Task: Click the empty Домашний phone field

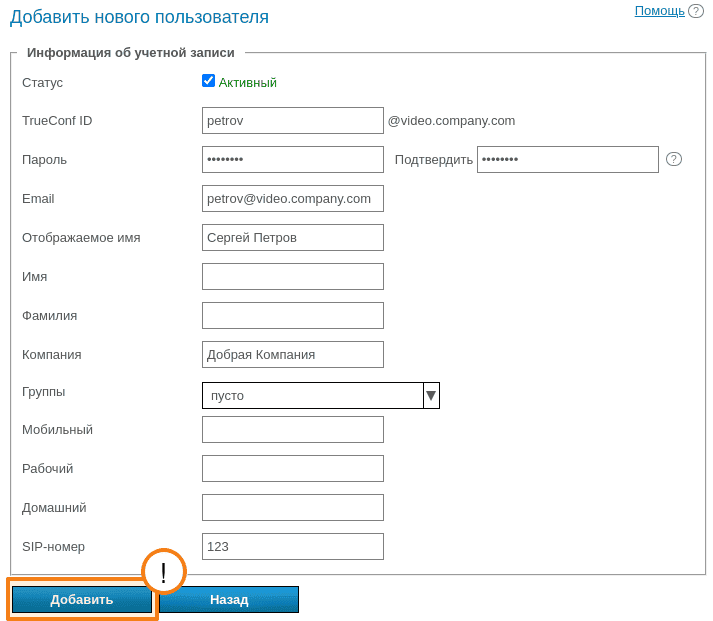Action: point(293,508)
